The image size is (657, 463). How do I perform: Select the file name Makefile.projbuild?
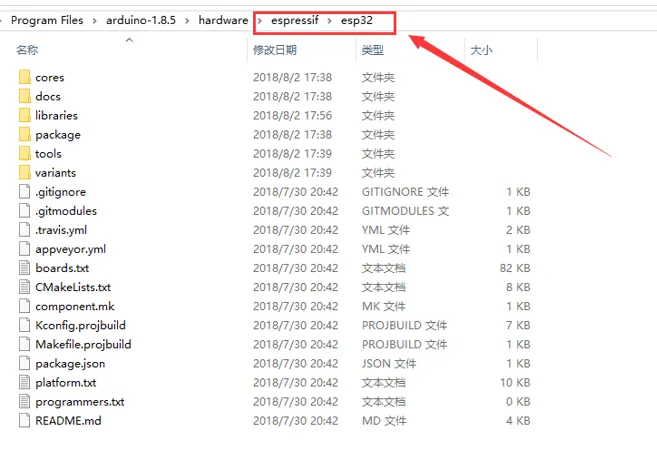(83, 344)
